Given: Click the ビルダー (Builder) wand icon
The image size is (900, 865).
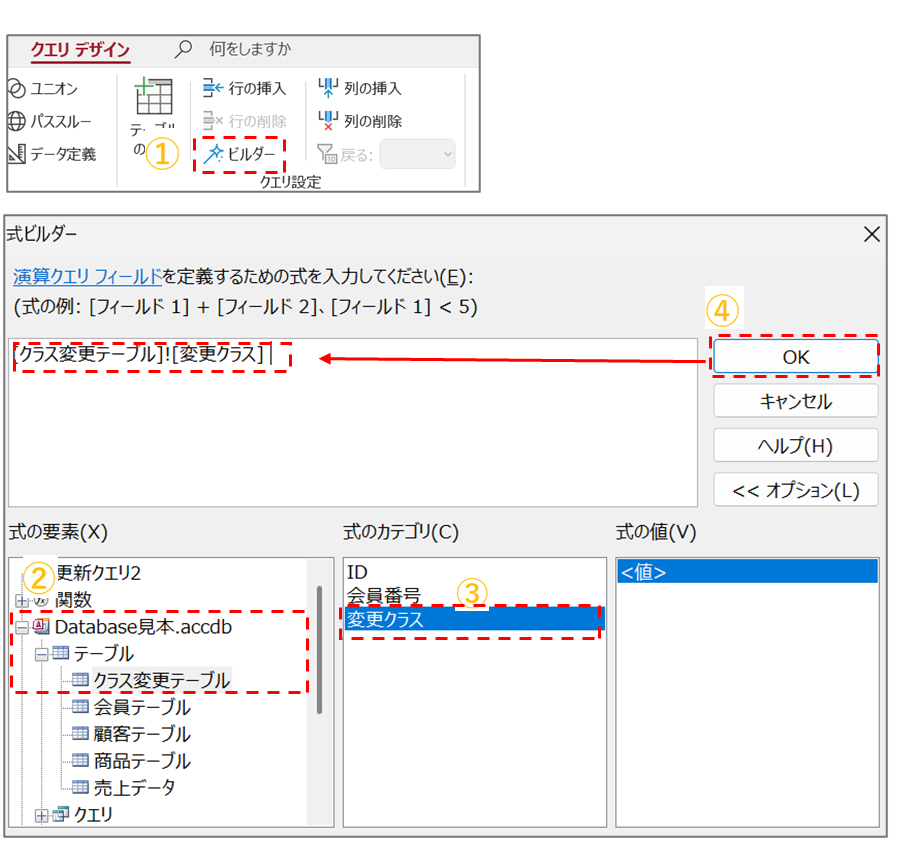Looking at the screenshot, I should click(212, 155).
